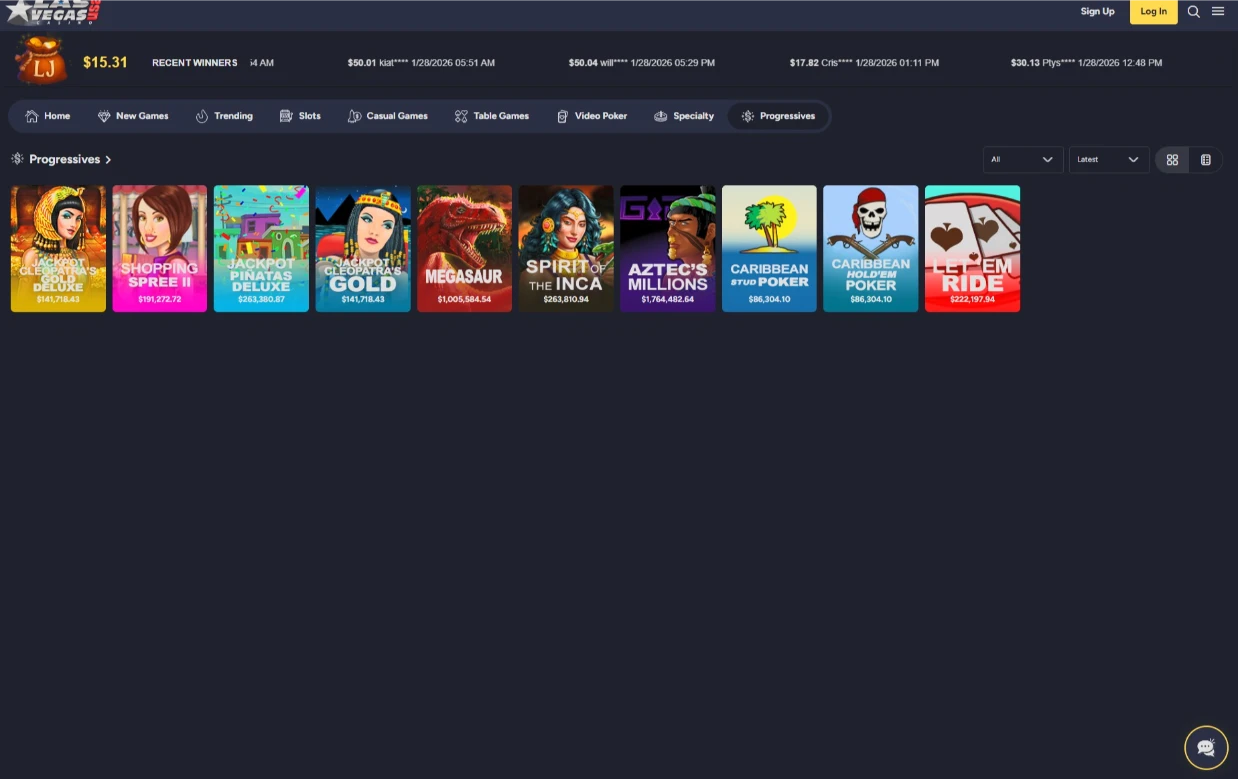Image resolution: width=1238 pixels, height=779 pixels.
Task: Click the LJ jackpot pot icon
Action: click(x=41, y=61)
